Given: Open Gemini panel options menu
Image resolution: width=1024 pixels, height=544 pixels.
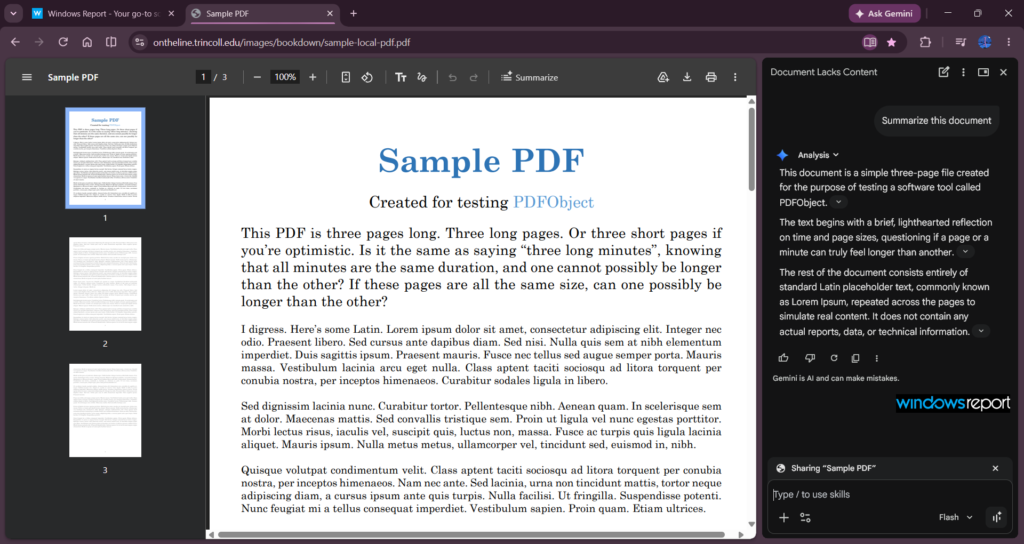Looking at the screenshot, I should point(963,72).
